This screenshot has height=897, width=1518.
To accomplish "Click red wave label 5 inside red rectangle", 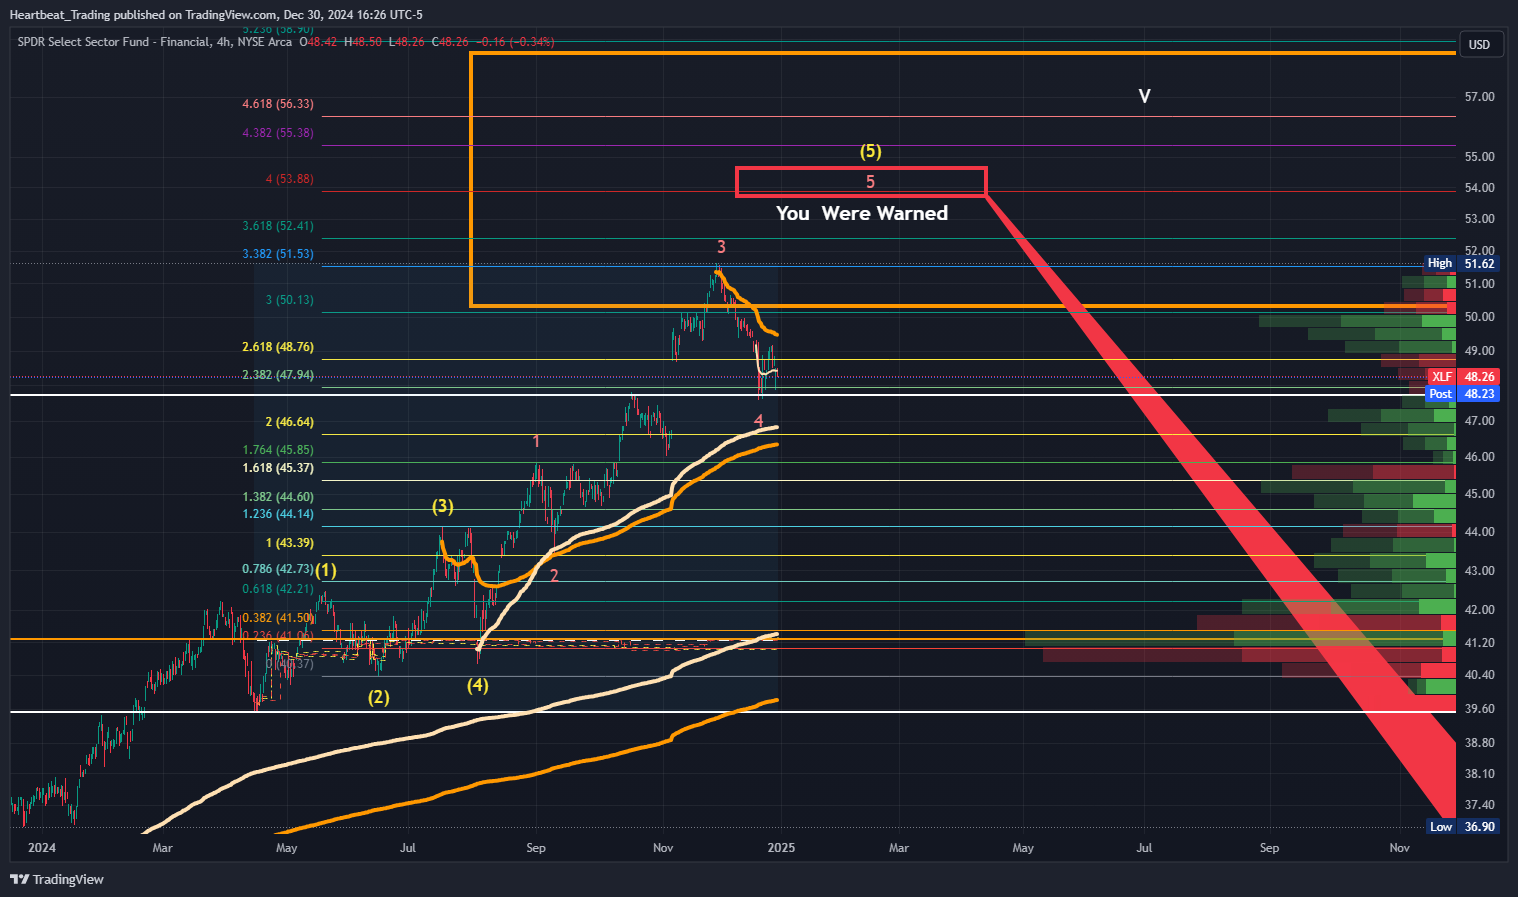I will [870, 181].
